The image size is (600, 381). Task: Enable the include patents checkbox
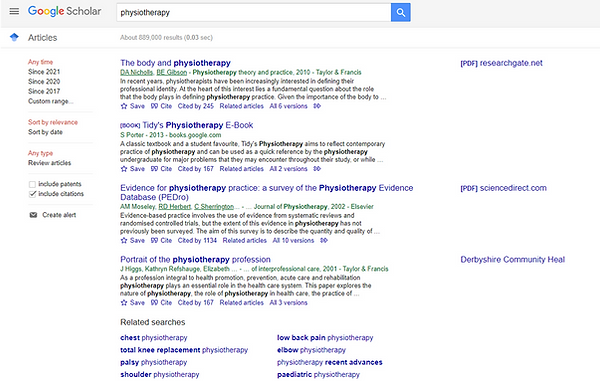[33, 184]
